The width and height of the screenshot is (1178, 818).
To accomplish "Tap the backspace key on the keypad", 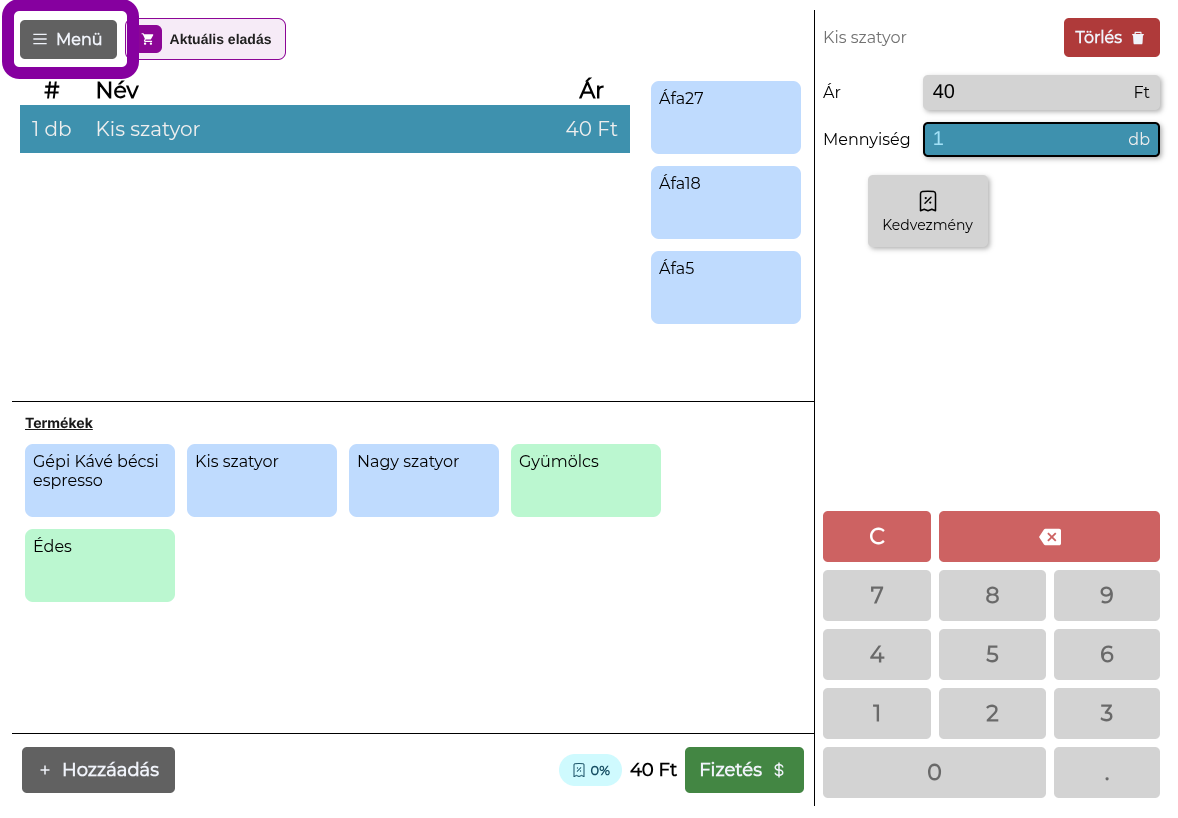I will [1049, 536].
